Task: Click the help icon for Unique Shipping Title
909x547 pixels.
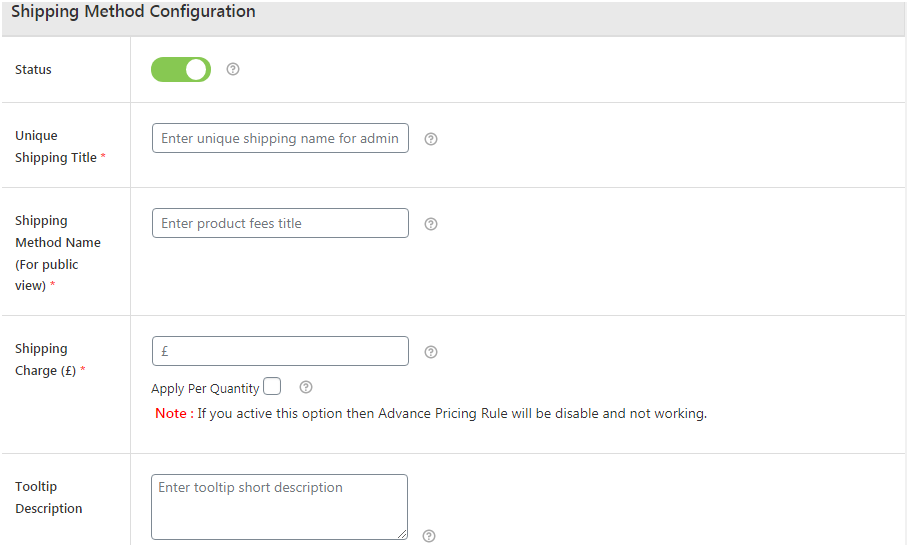Action: click(431, 139)
